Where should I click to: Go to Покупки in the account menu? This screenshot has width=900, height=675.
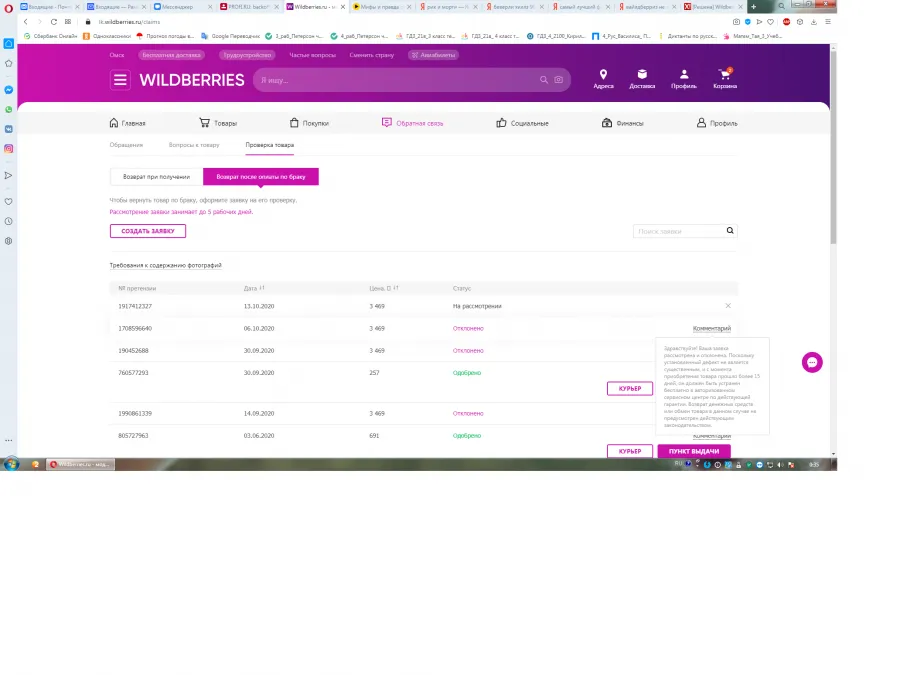(309, 123)
